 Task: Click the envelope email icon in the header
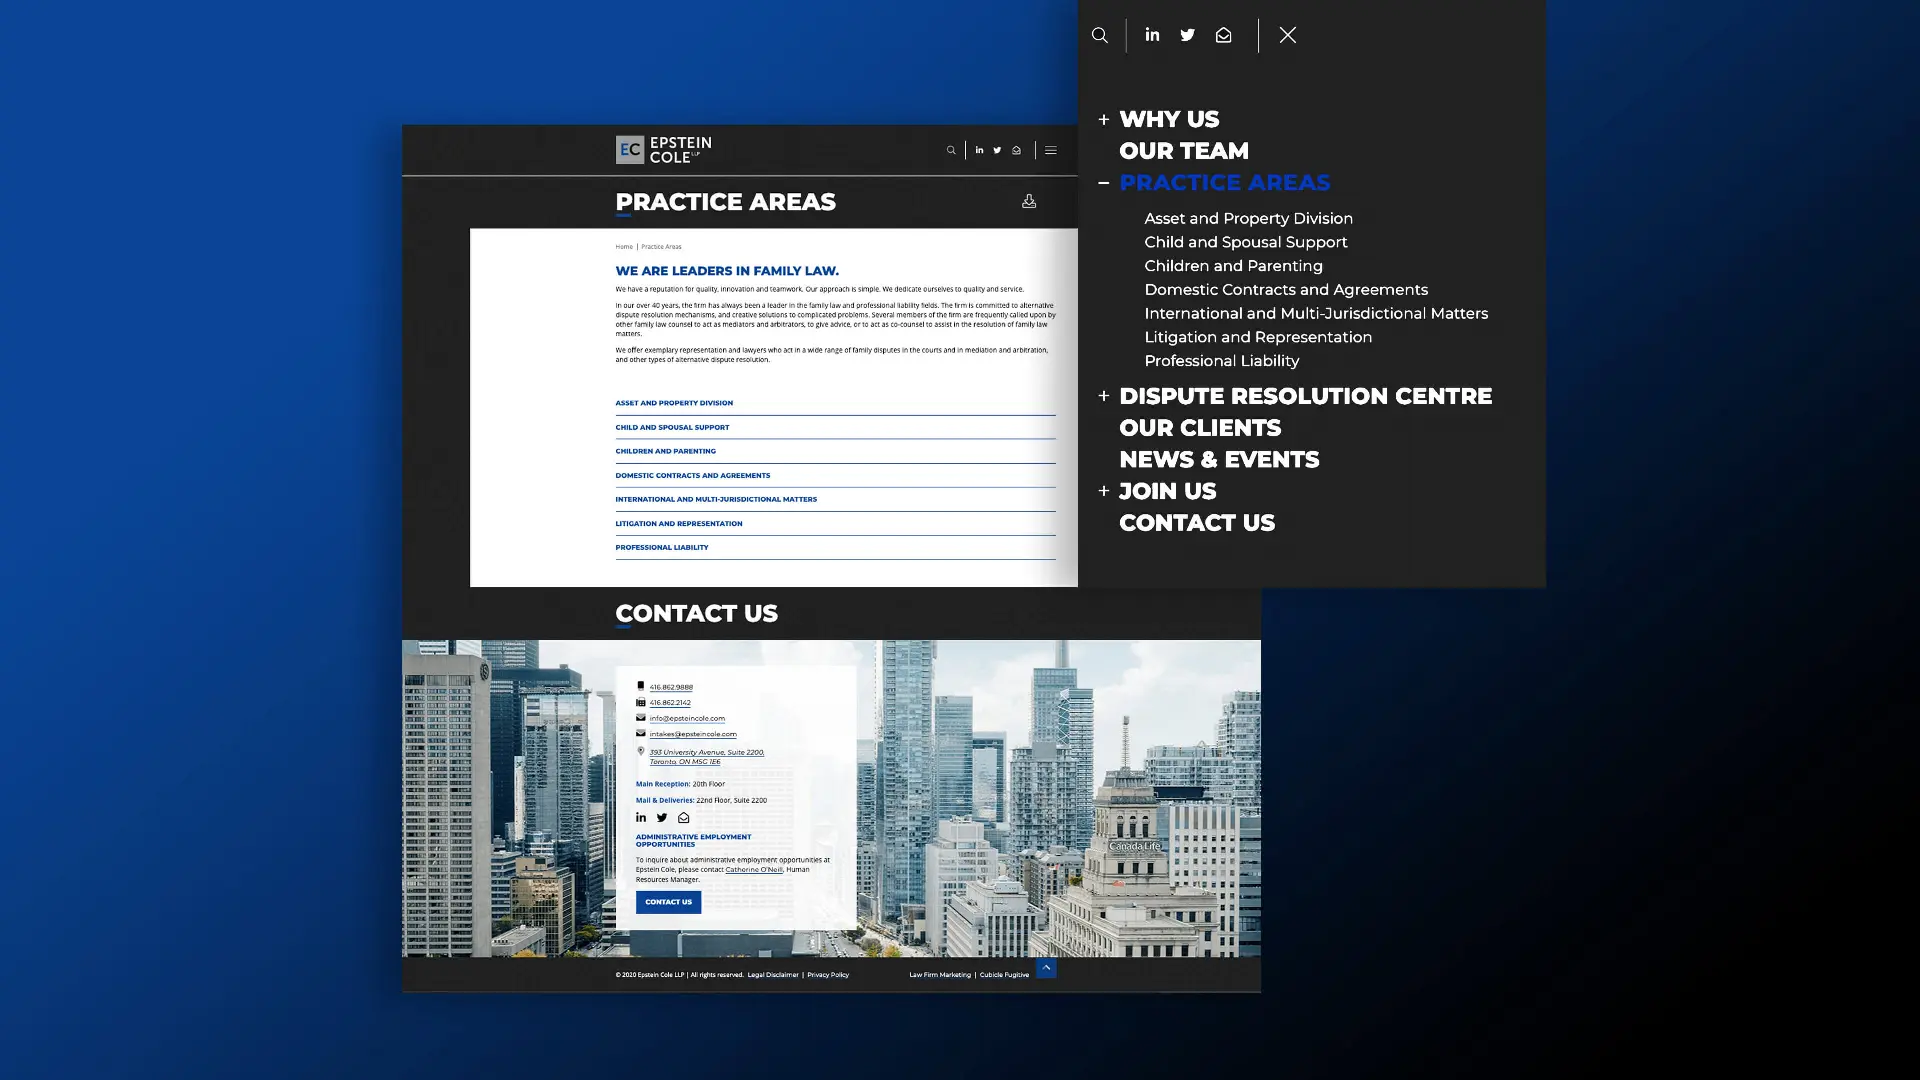[x=1017, y=150]
